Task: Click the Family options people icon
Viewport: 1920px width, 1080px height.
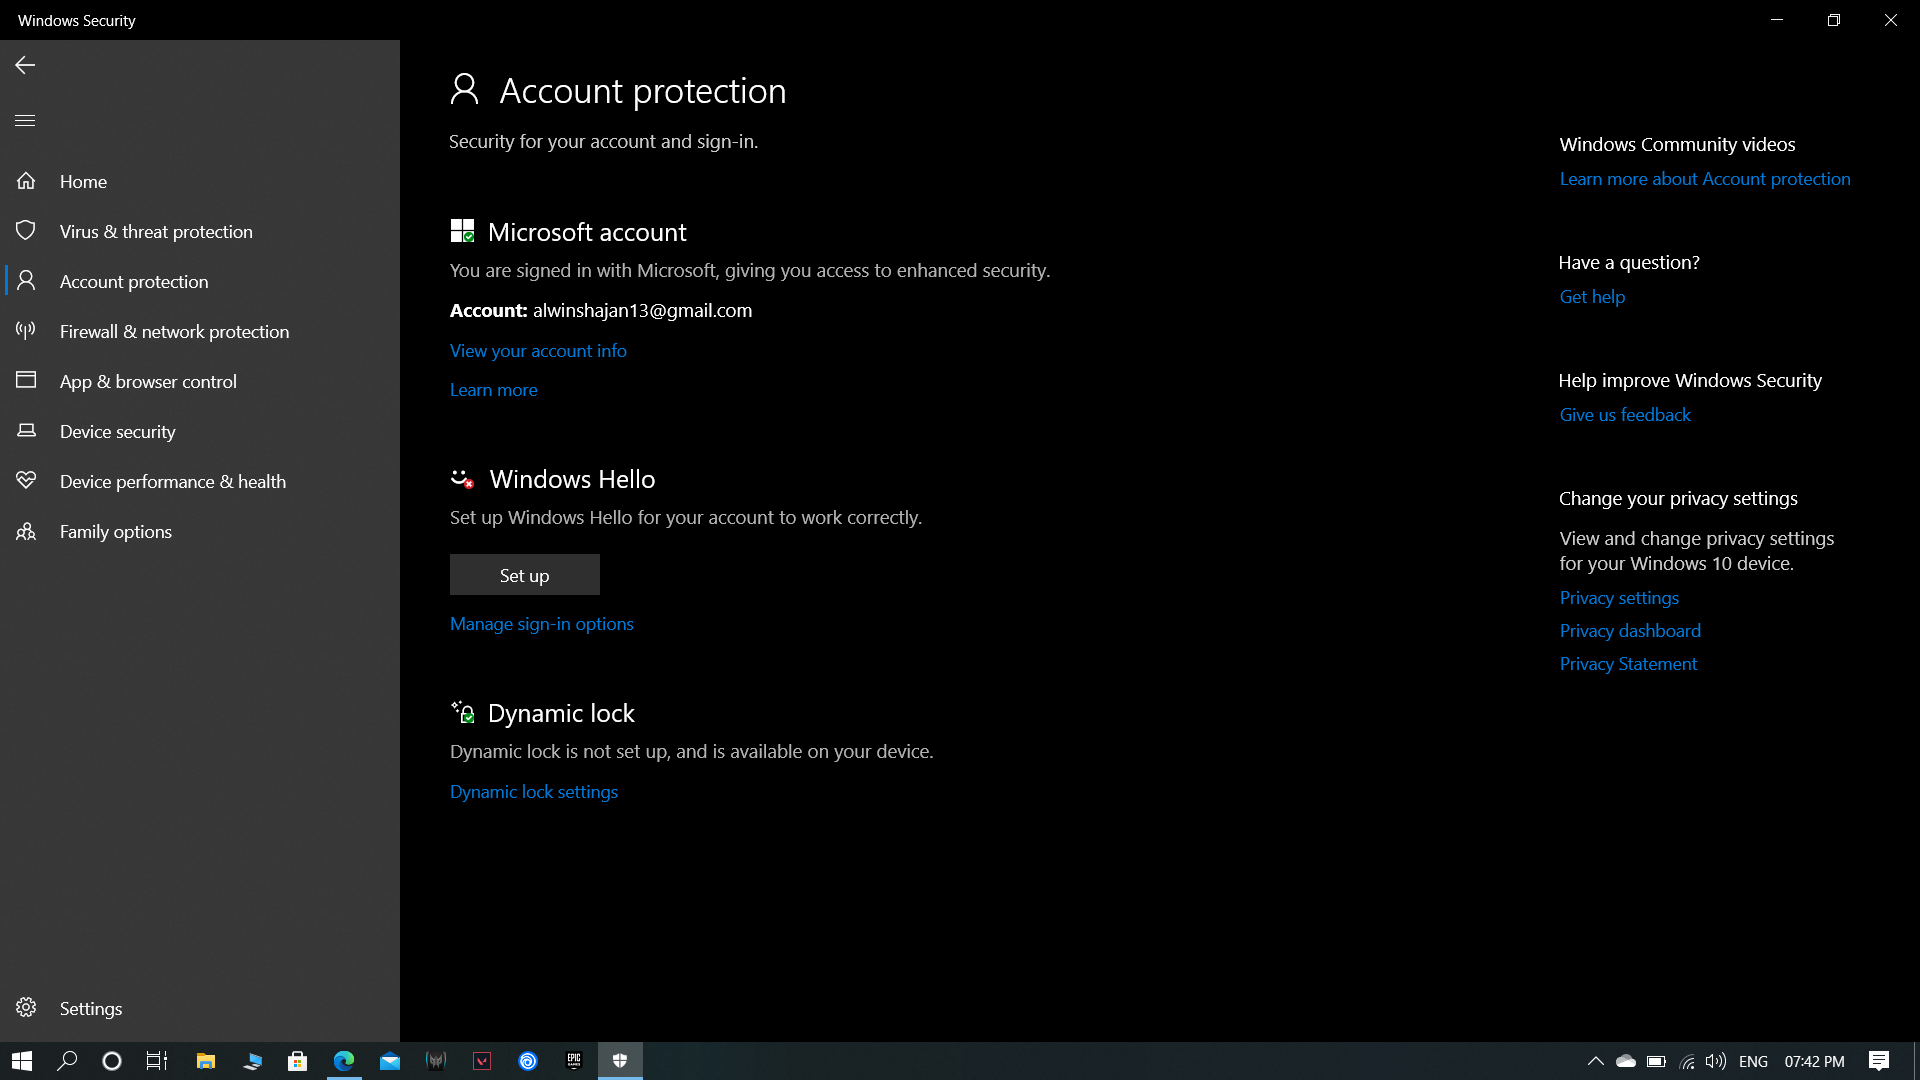Action: 26,531
